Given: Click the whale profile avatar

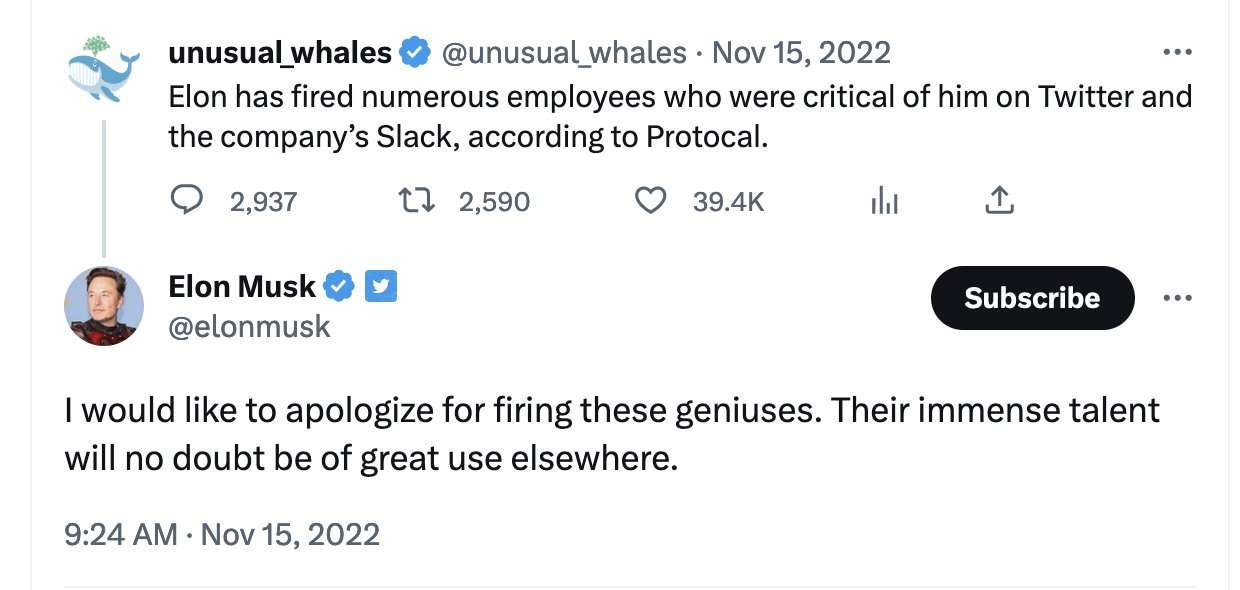Looking at the screenshot, I should pyautogui.click(x=103, y=69).
